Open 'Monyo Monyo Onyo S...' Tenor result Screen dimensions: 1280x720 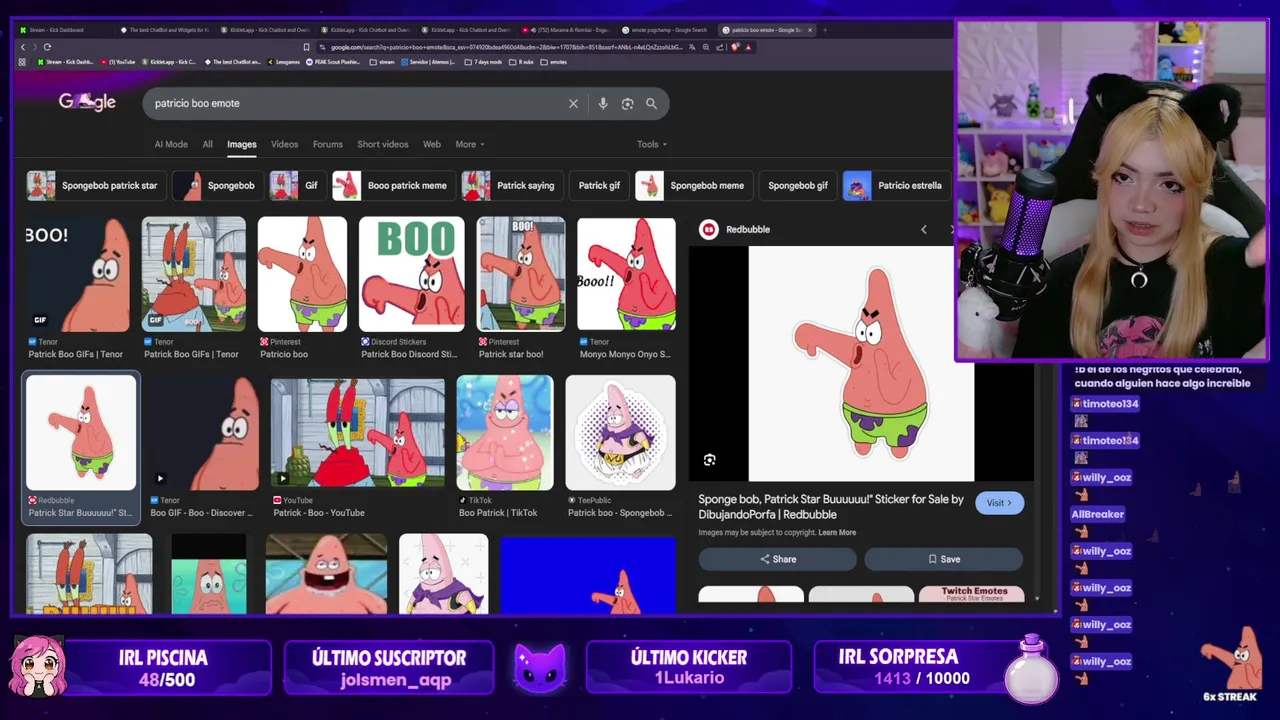pyautogui.click(x=626, y=274)
